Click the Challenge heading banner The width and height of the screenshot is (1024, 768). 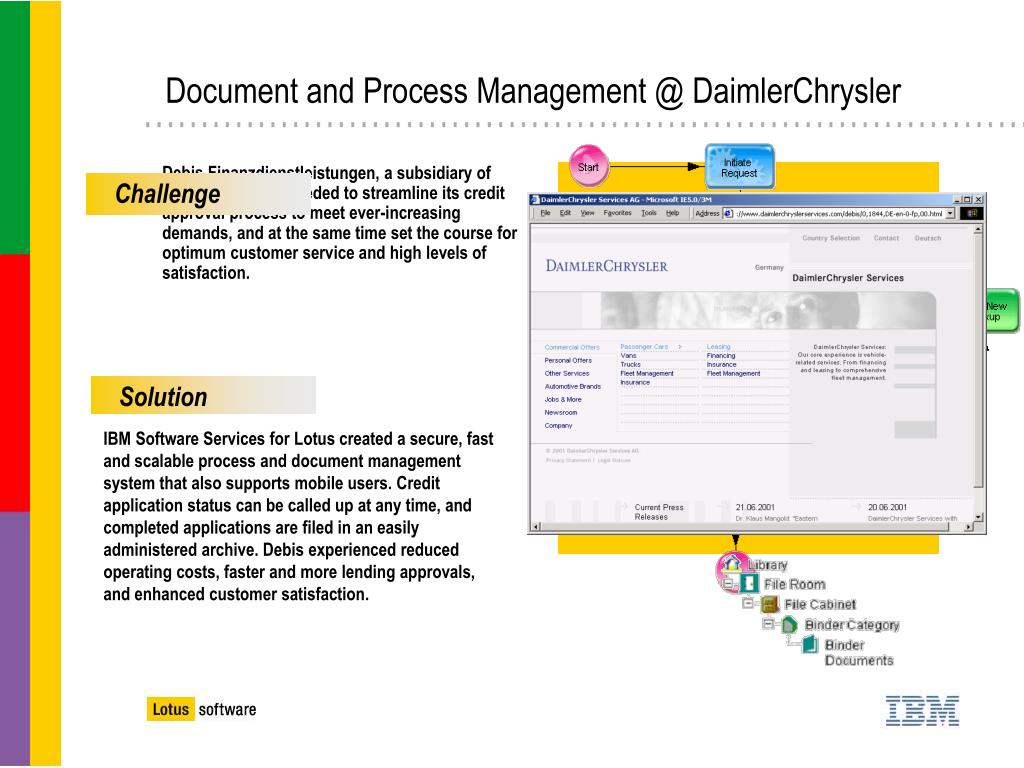(x=199, y=194)
